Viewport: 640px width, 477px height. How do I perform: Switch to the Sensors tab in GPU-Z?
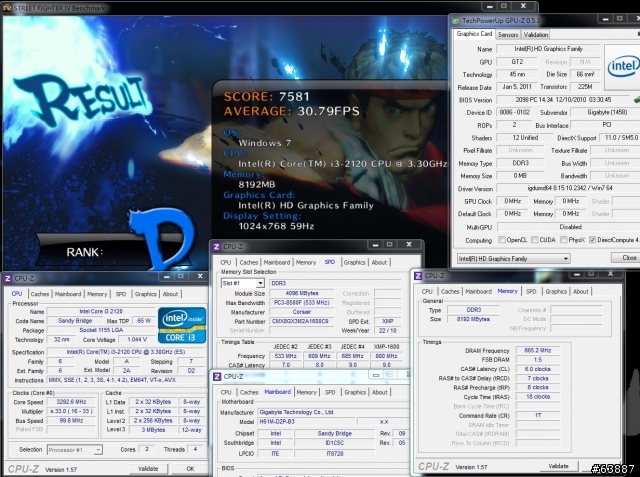508,35
